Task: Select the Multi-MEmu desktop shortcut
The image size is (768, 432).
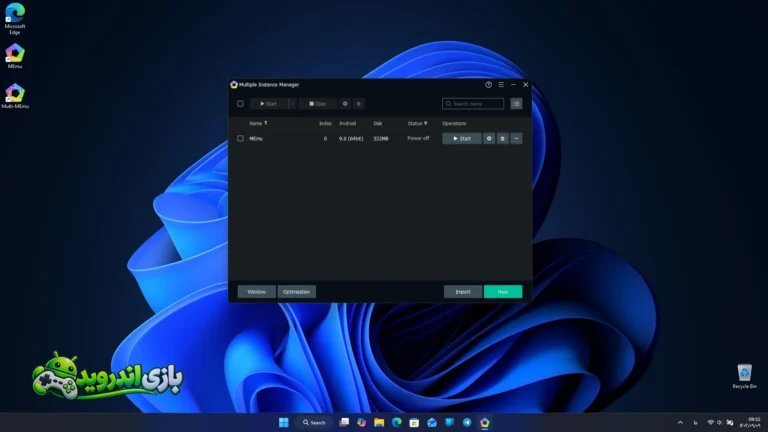Action: coord(15,96)
